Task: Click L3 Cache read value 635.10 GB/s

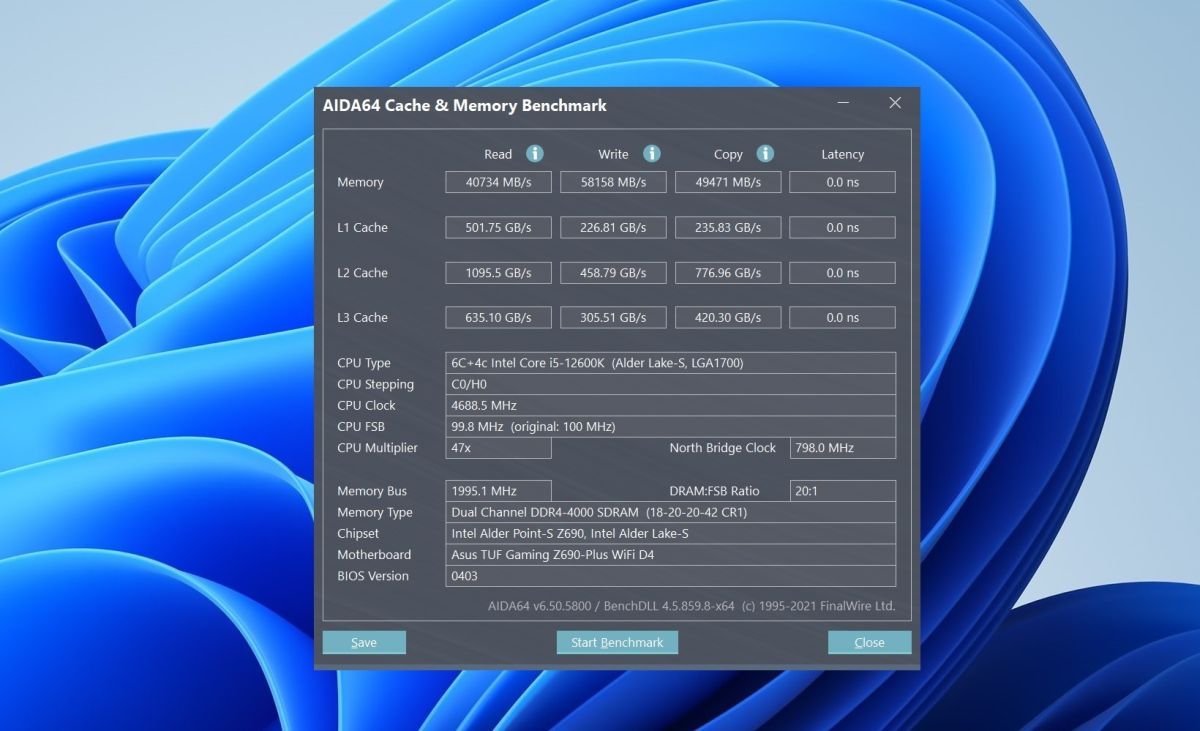Action: pos(498,317)
